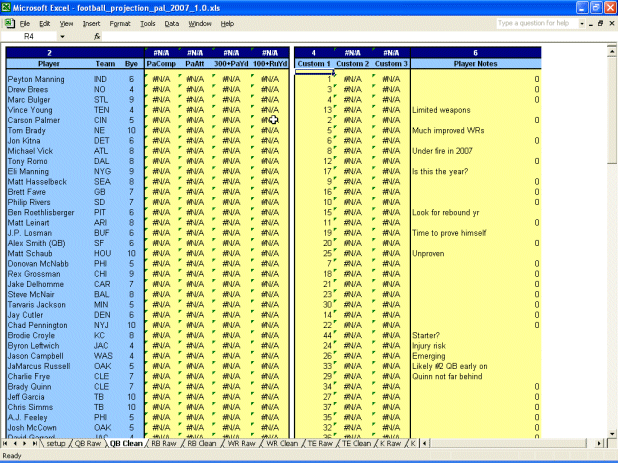This screenshot has height=463, width=618.
Task: Close the workbook window in menu bar
Action: tap(612, 24)
